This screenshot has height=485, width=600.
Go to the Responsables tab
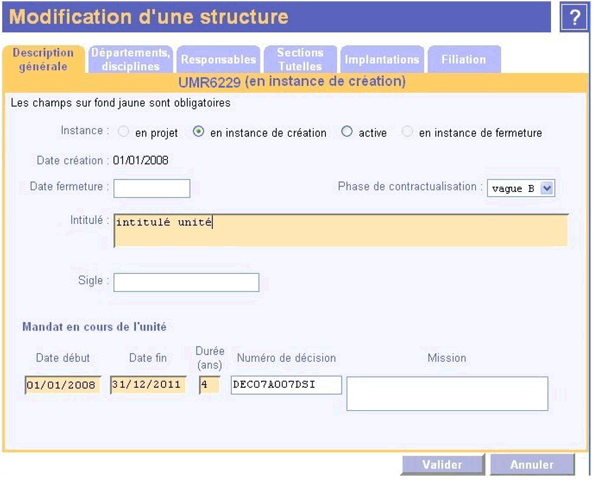pyautogui.click(x=218, y=59)
